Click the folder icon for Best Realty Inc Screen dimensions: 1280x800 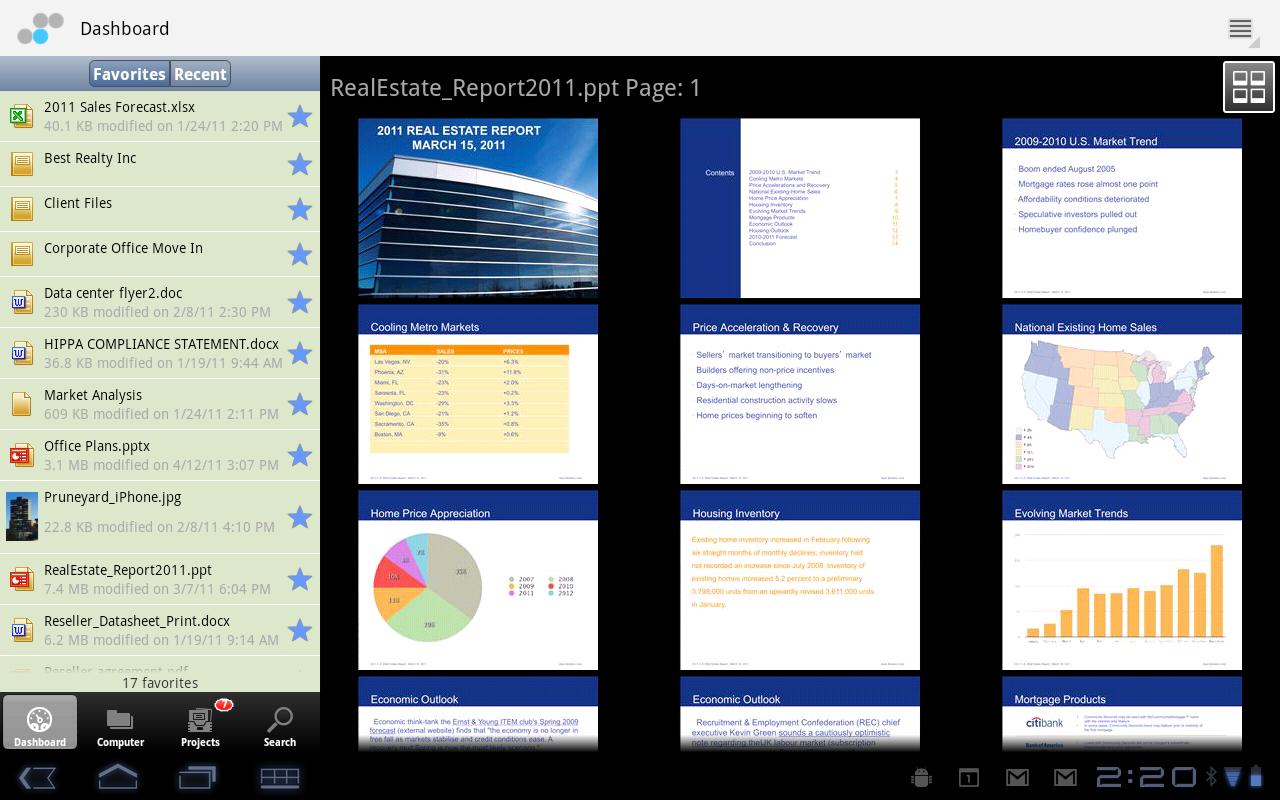click(x=22, y=163)
